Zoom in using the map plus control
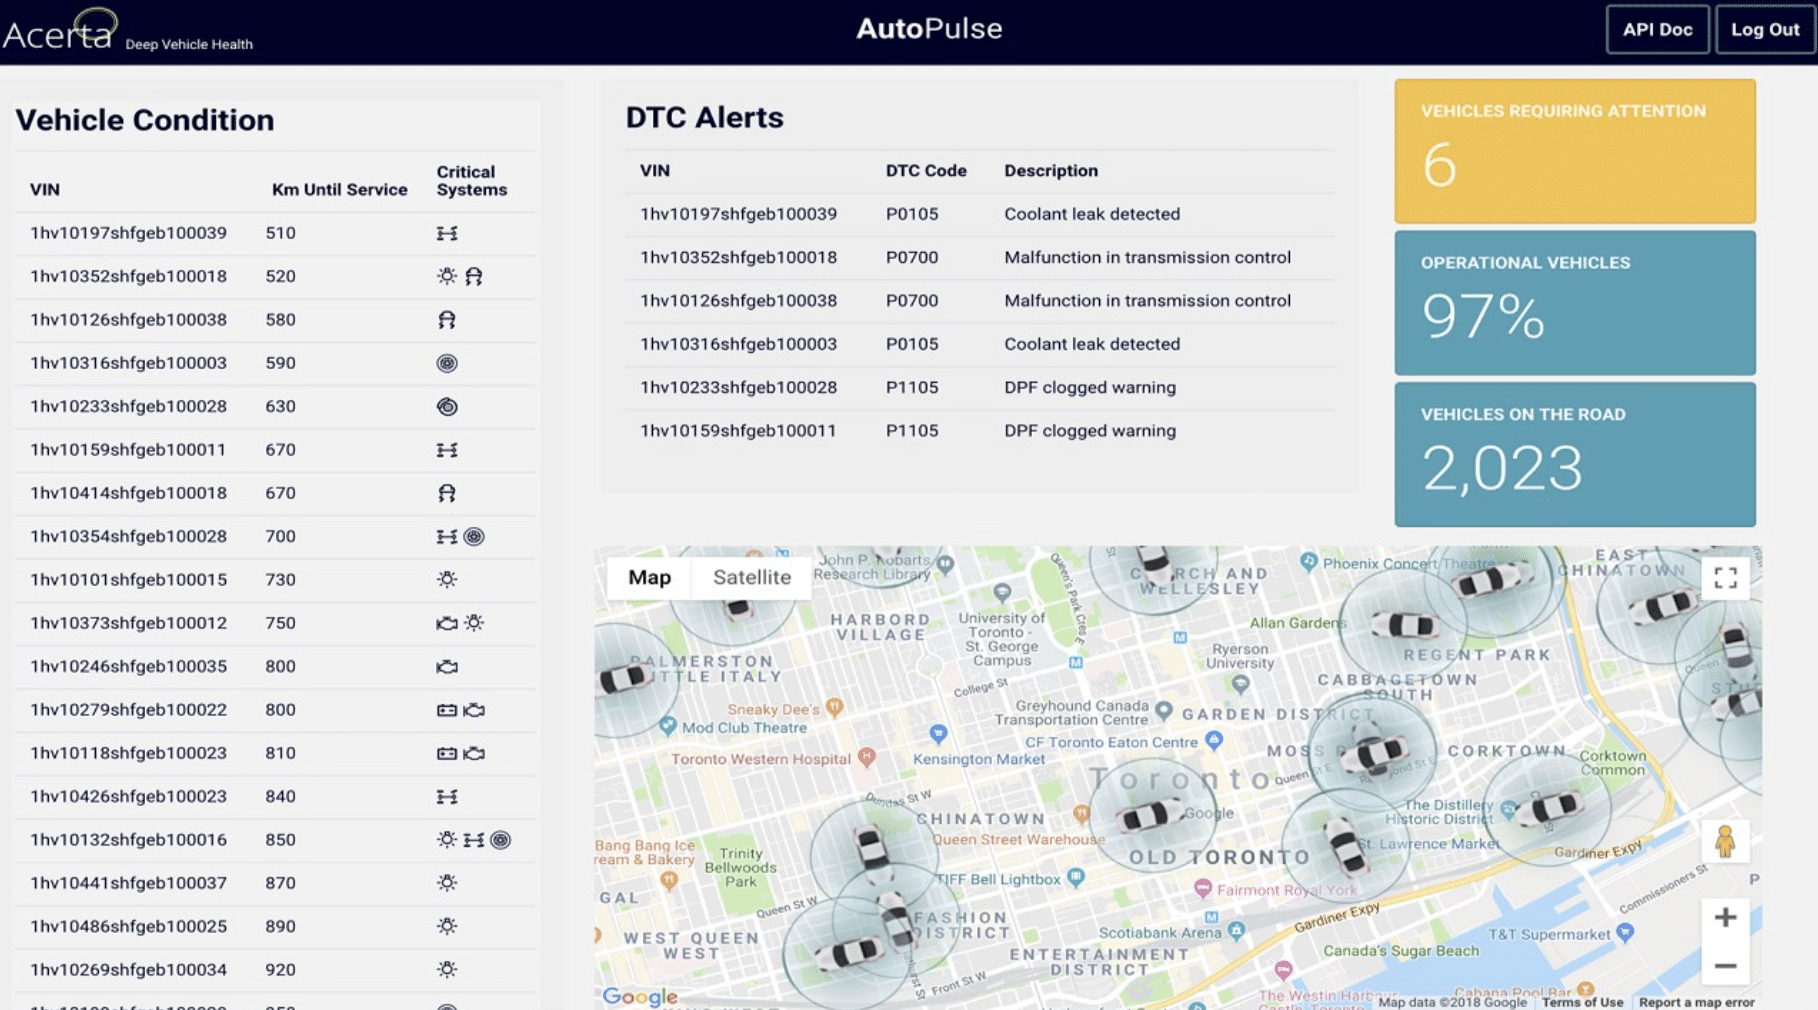This screenshot has height=1010, width=1818. pyautogui.click(x=1727, y=916)
